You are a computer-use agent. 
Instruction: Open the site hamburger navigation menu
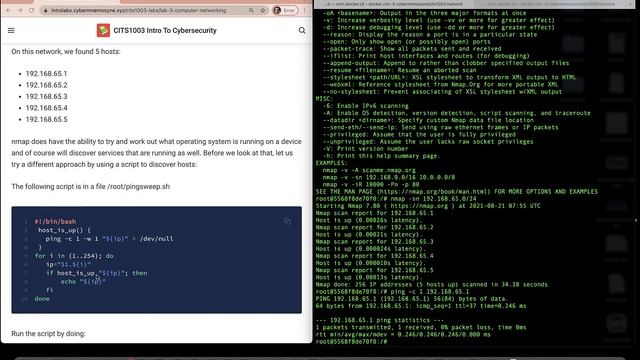[11, 30]
